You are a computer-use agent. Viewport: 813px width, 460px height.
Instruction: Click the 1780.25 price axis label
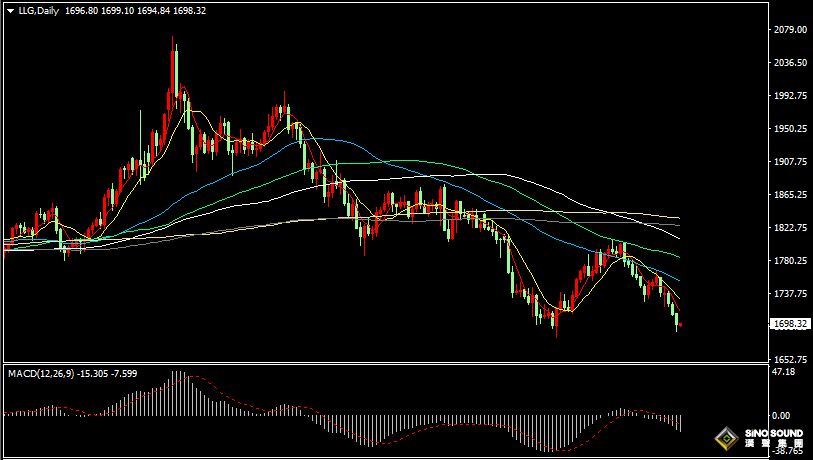pyautogui.click(x=790, y=261)
